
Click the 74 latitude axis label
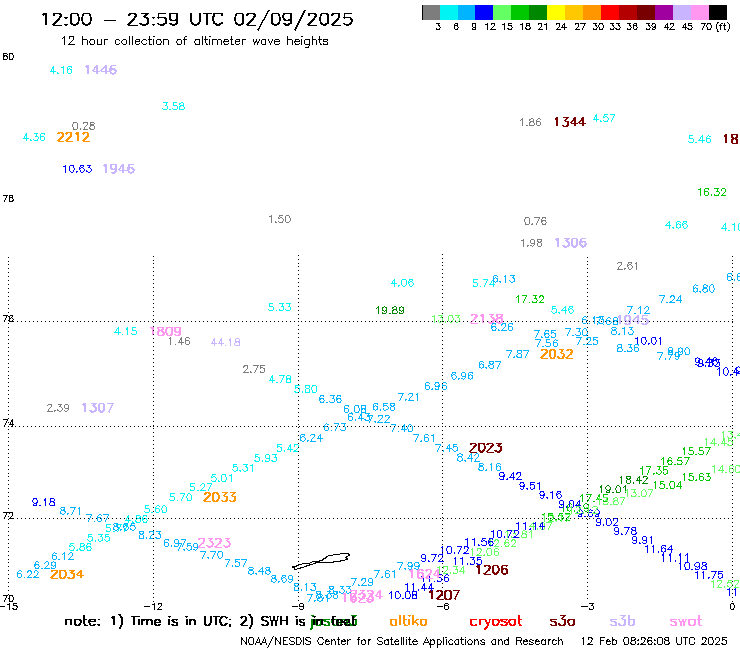pos(8,423)
